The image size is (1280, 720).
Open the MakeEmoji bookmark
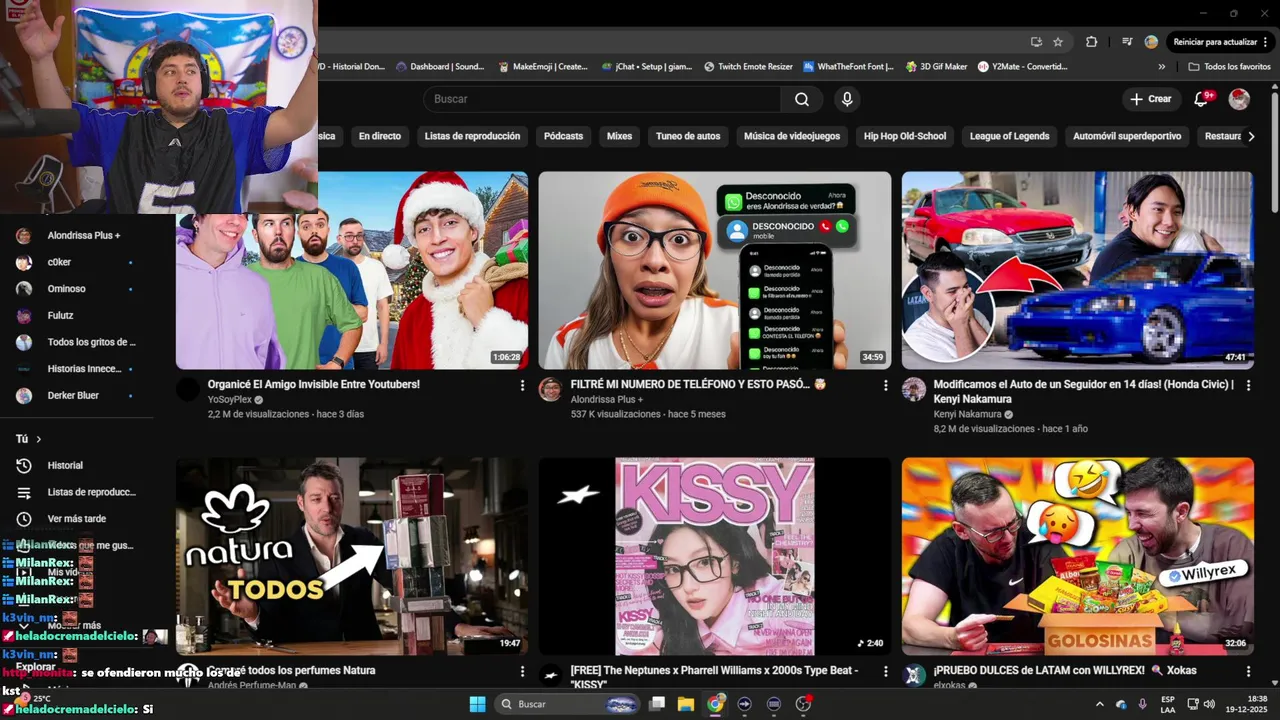coord(543,67)
